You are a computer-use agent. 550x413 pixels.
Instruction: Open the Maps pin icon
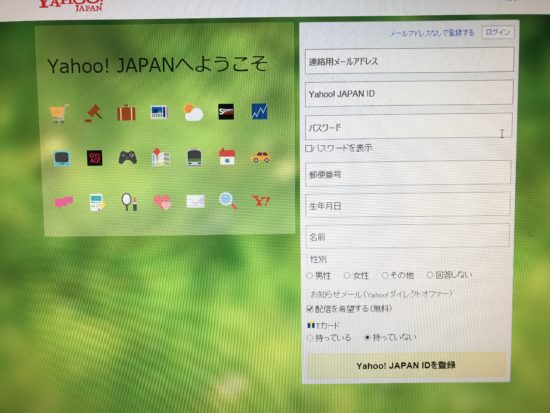pyautogui.click(x=161, y=157)
